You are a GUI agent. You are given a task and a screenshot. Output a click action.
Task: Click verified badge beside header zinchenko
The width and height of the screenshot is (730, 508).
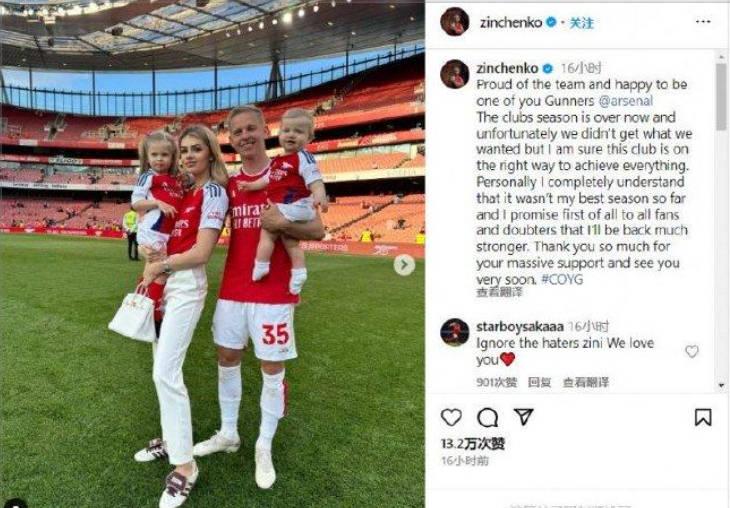pyautogui.click(x=551, y=22)
